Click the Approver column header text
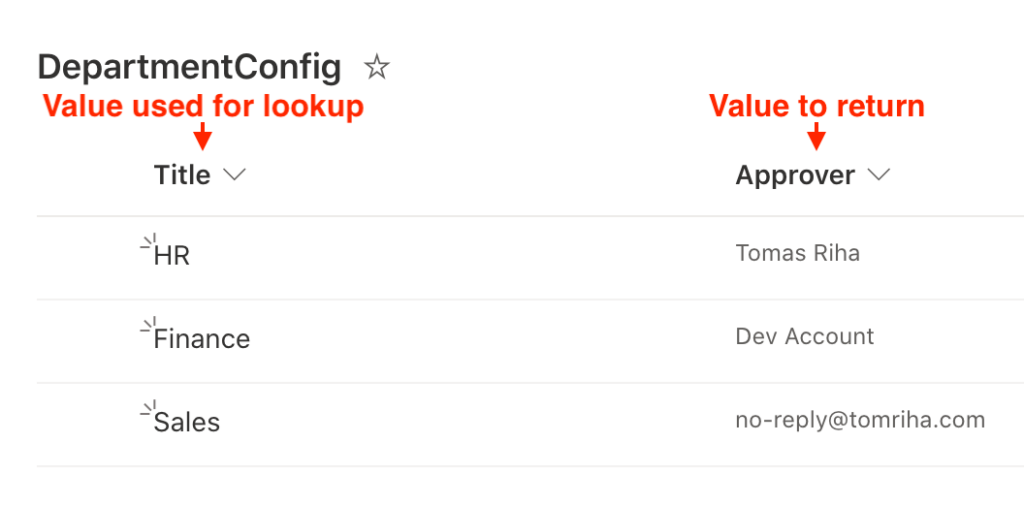The height and width of the screenshot is (506, 1024). point(795,175)
